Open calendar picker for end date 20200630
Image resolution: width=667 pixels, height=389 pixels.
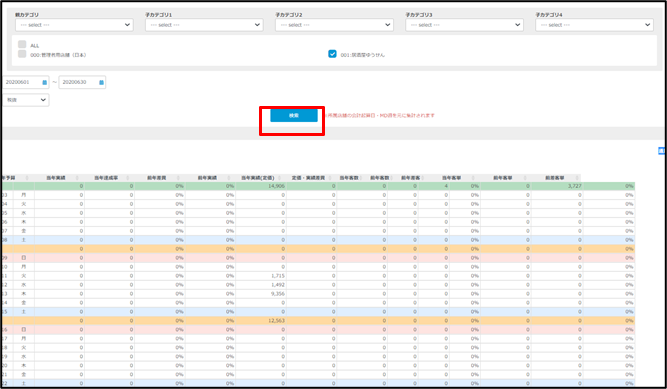tap(101, 83)
